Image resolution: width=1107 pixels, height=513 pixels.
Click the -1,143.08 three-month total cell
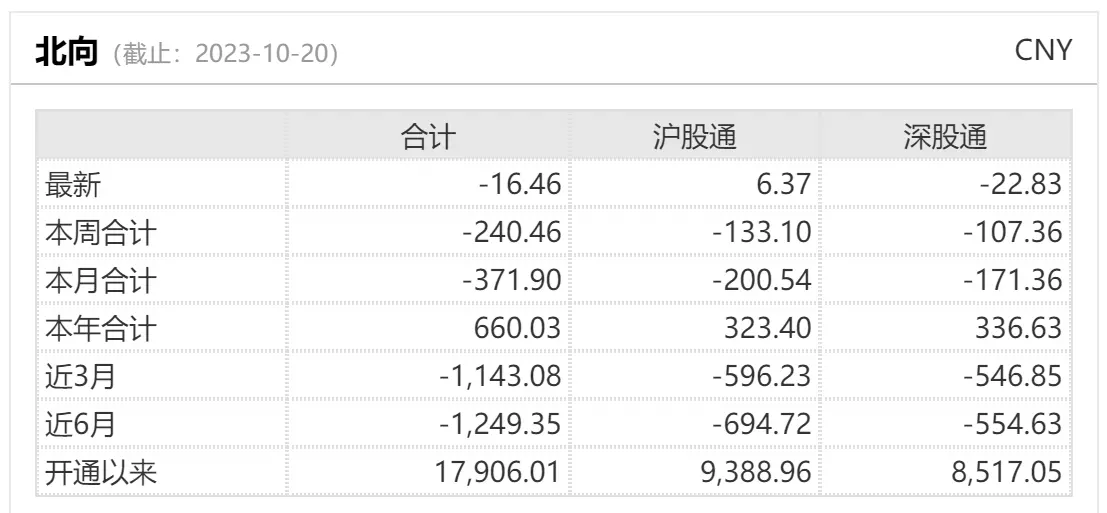pyautogui.click(x=500, y=376)
